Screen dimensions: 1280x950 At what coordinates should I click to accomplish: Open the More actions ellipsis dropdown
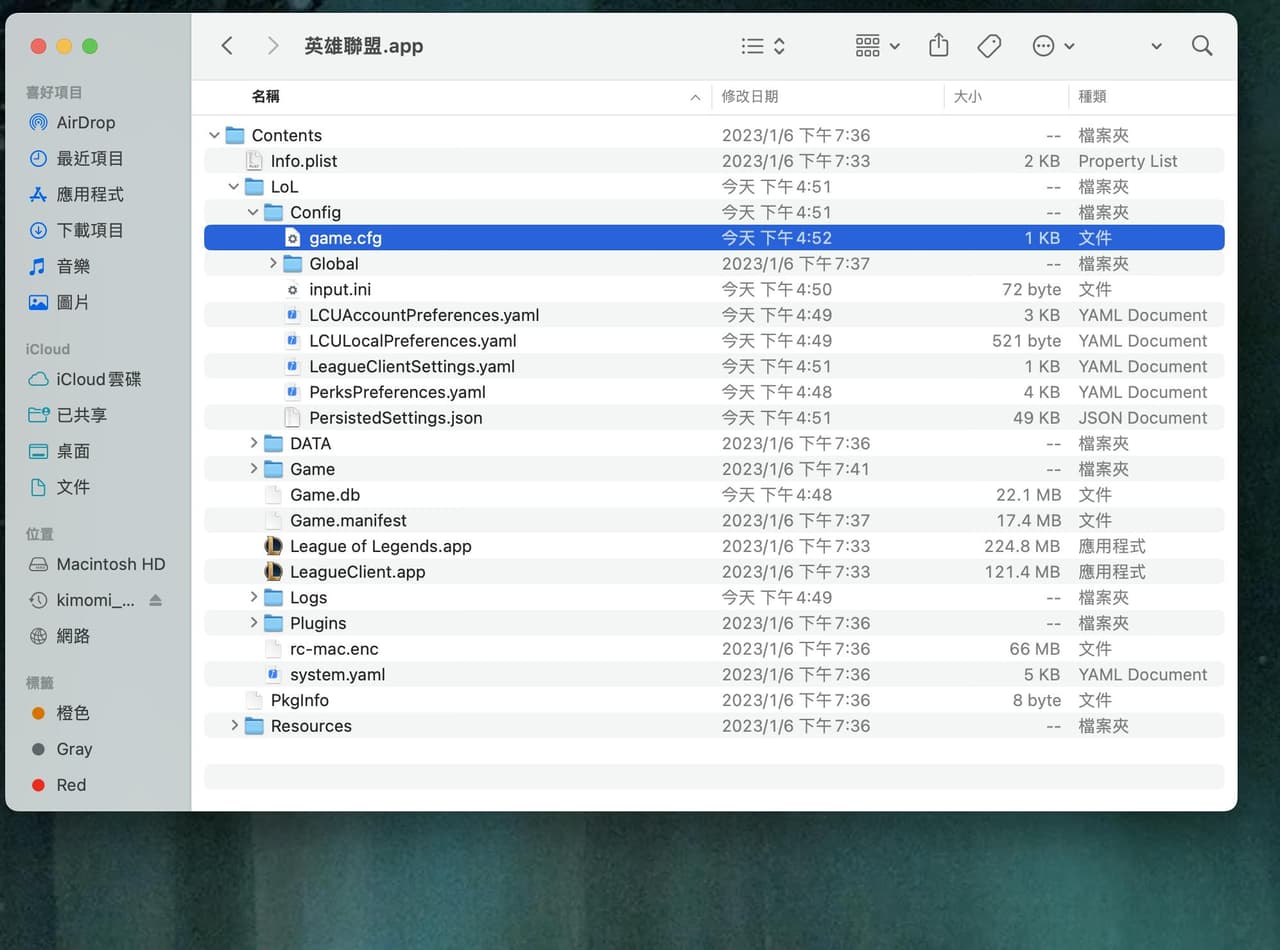[1053, 46]
